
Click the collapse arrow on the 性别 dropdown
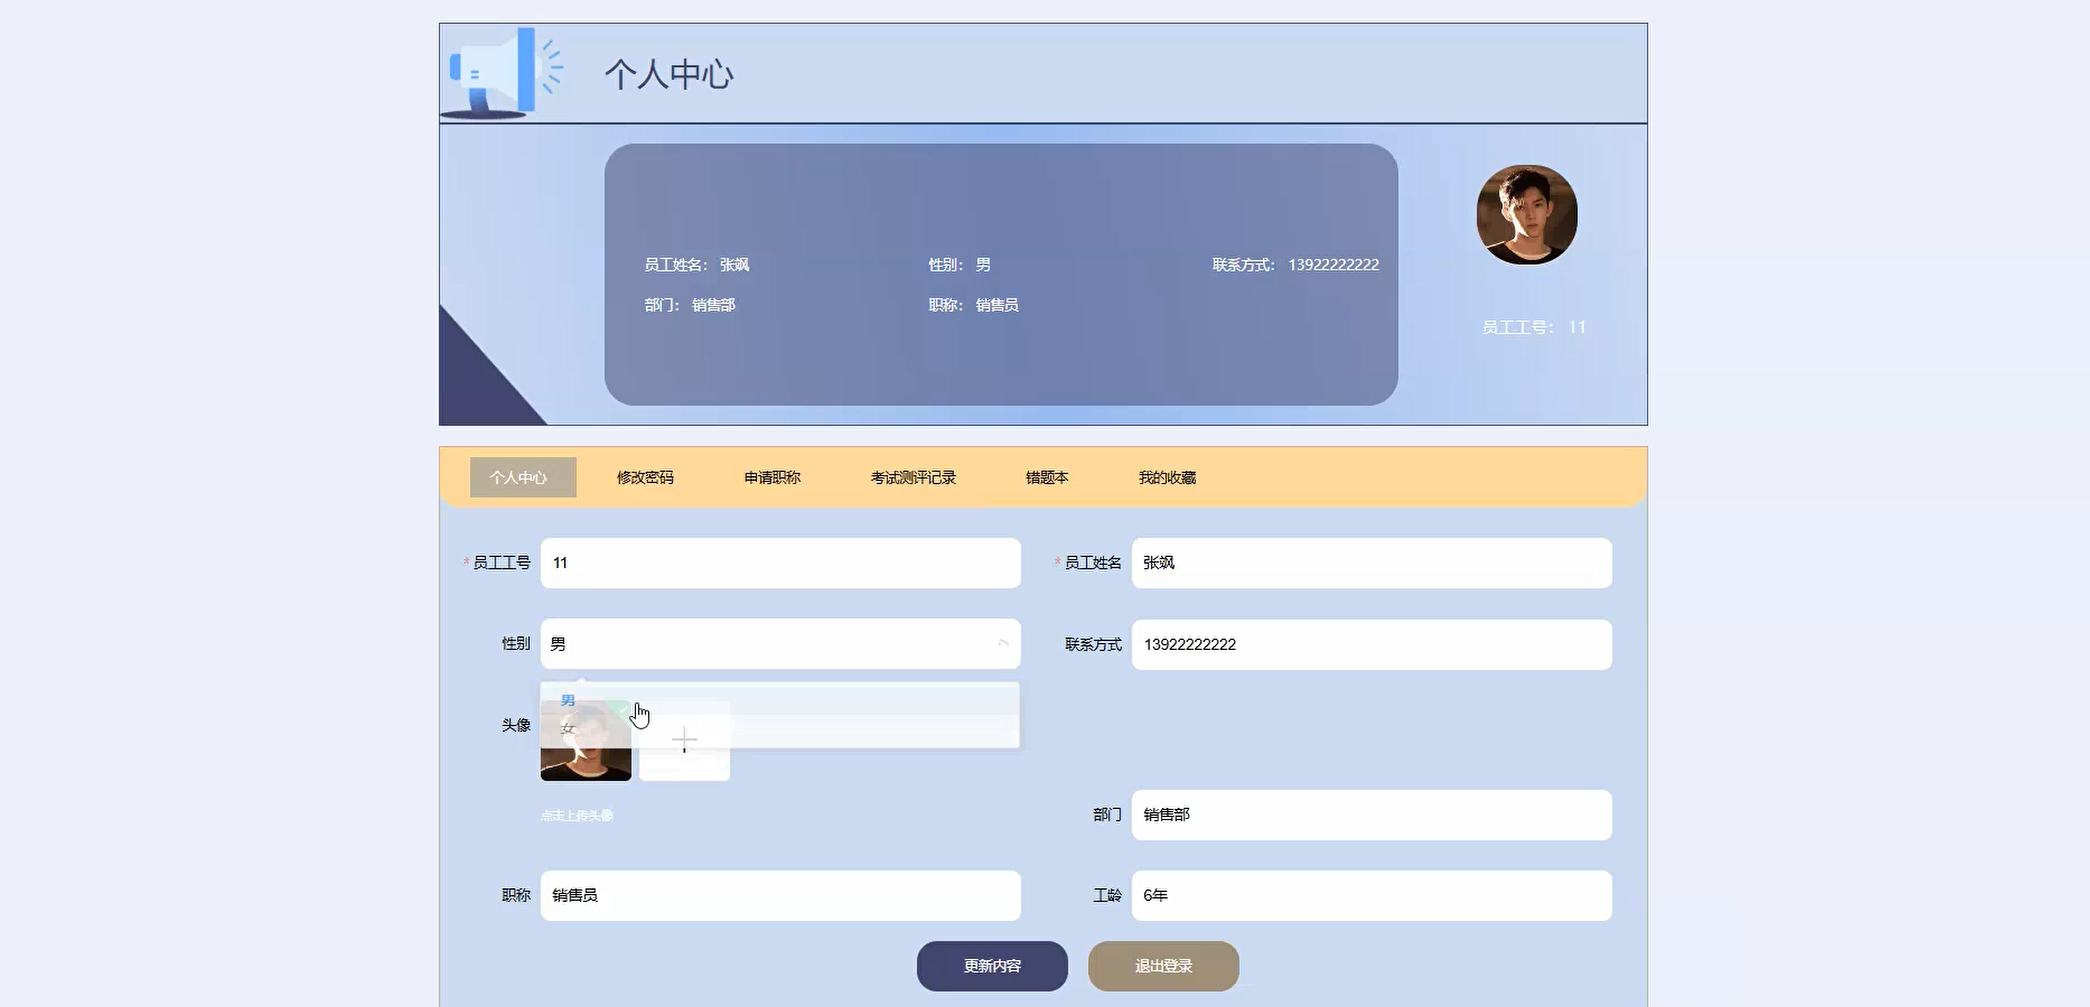coord(1003,643)
